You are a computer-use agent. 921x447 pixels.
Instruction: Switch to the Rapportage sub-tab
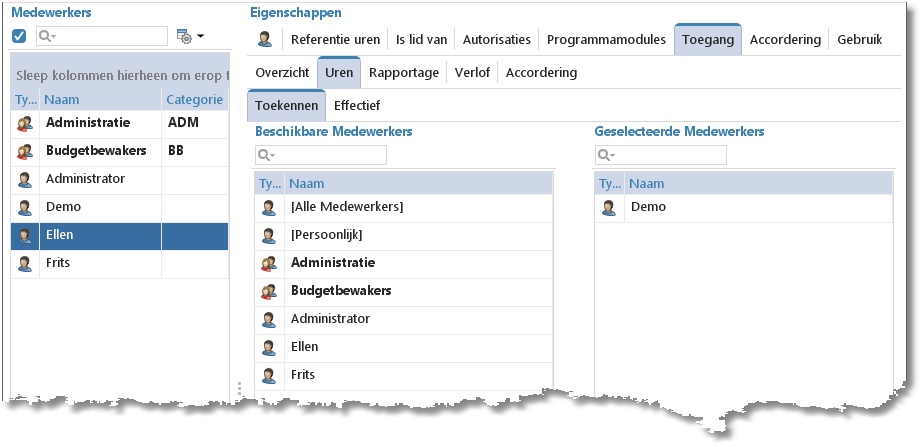click(x=404, y=73)
